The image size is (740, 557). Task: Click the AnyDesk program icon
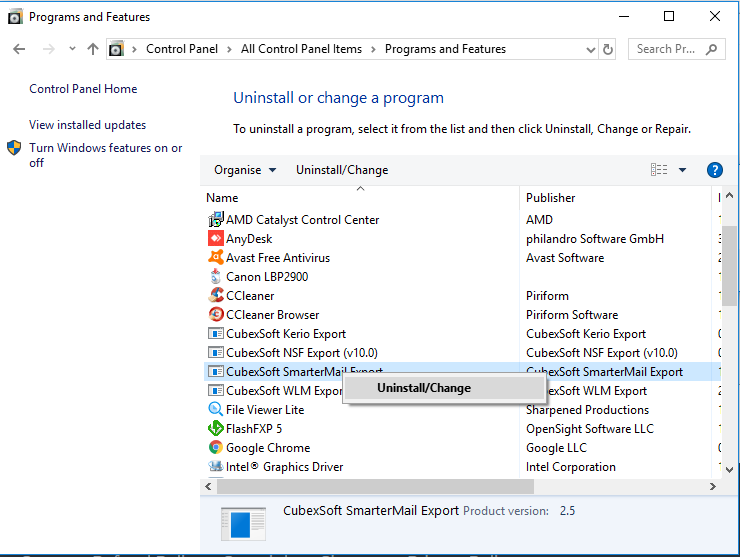pos(216,238)
